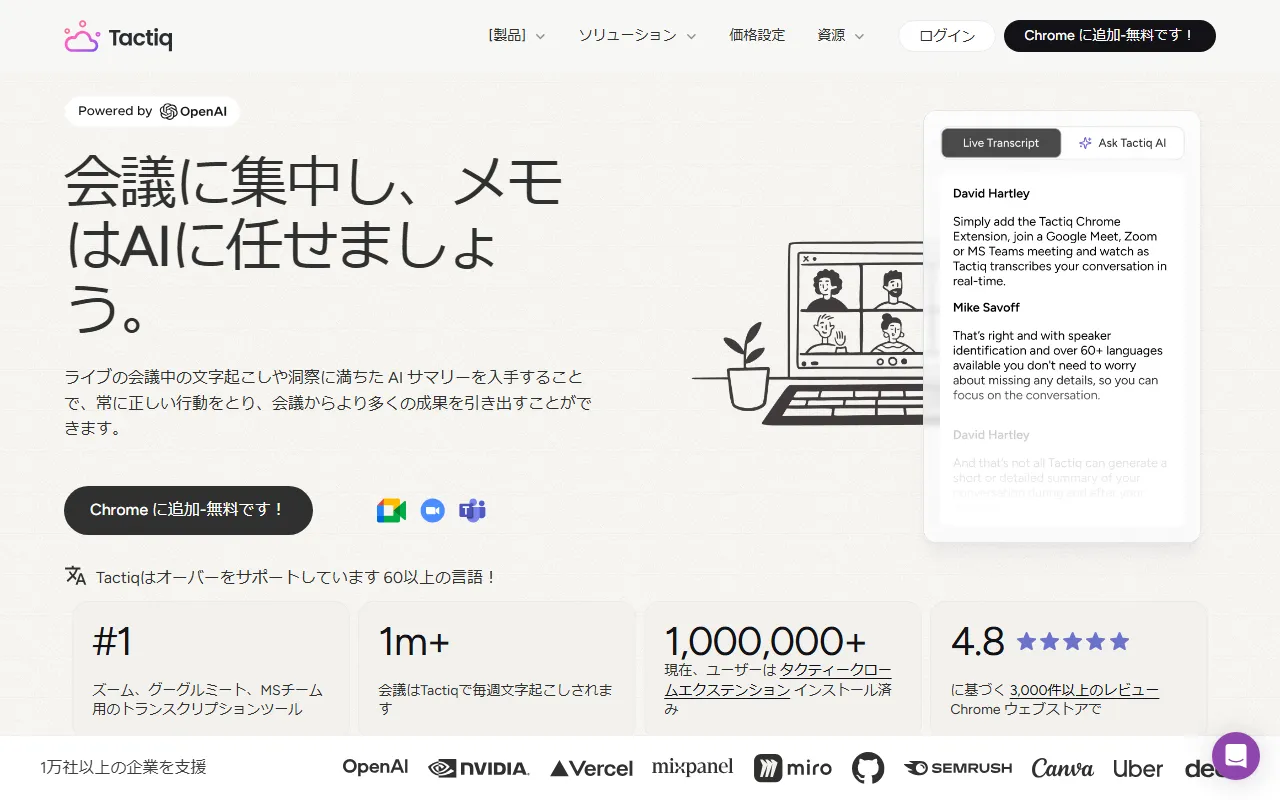The width and height of the screenshot is (1280, 800).
Task: Open the ソリューション dropdown
Action: (636, 35)
